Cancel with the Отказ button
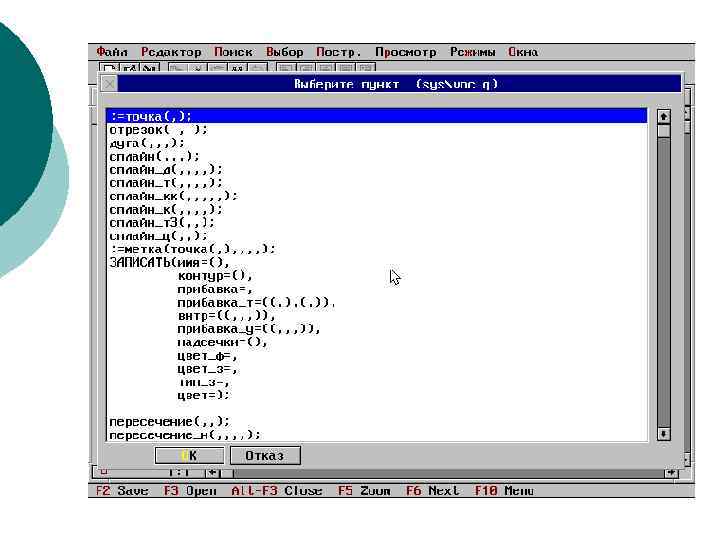 click(x=265, y=456)
